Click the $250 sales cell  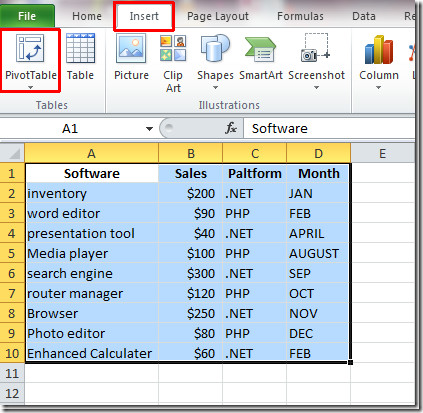pyautogui.click(x=191, y=313)
